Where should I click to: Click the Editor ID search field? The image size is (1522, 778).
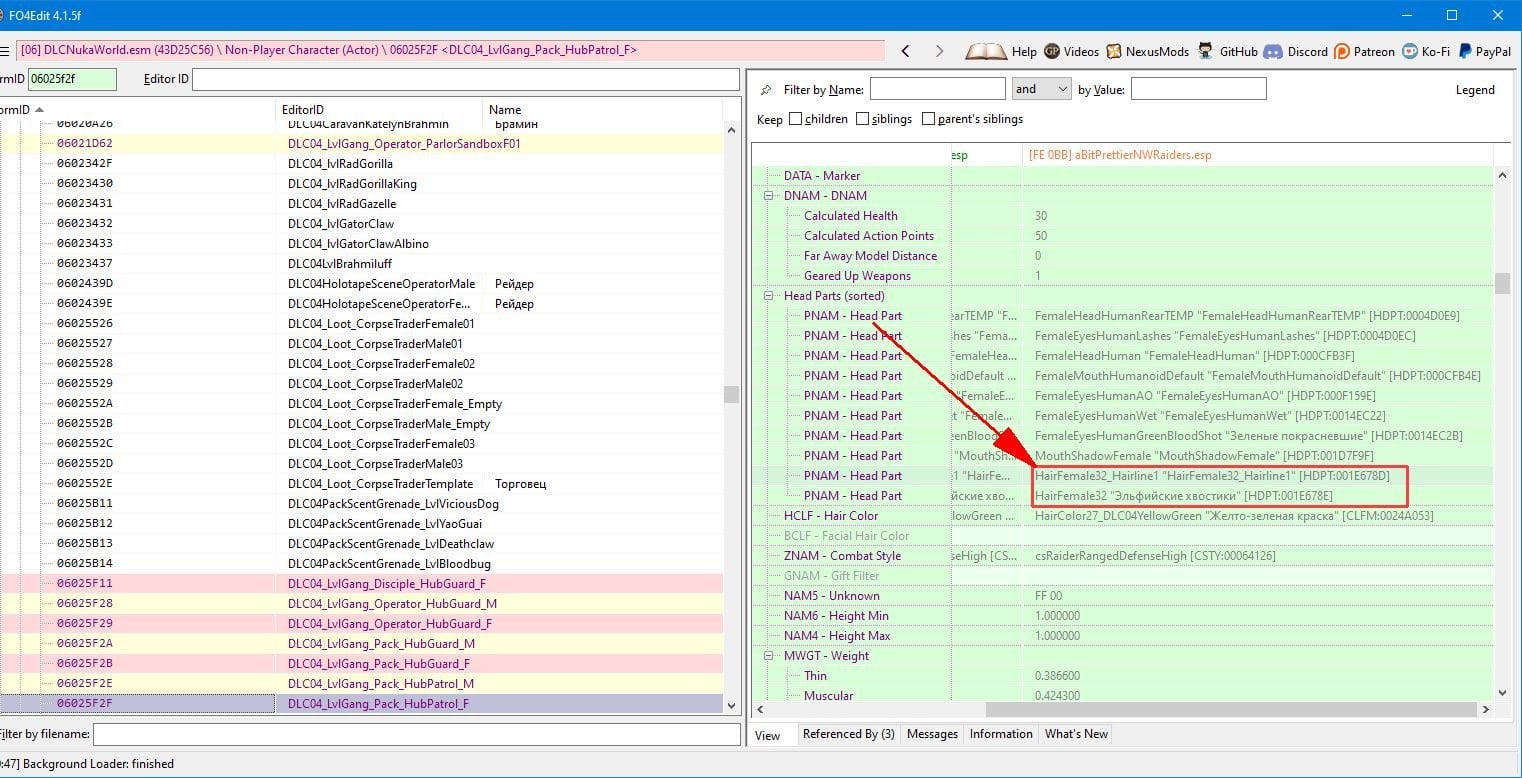(466, 79)
